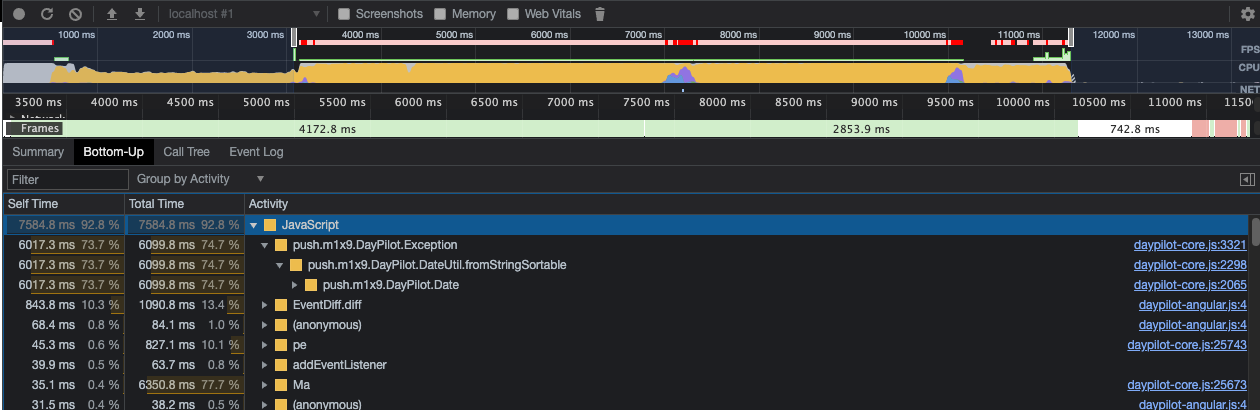Image resolution: width=1260 pixels, height=410 pixels.
Task: Open the Group by Activity dropdown
Action: point(200,179)
